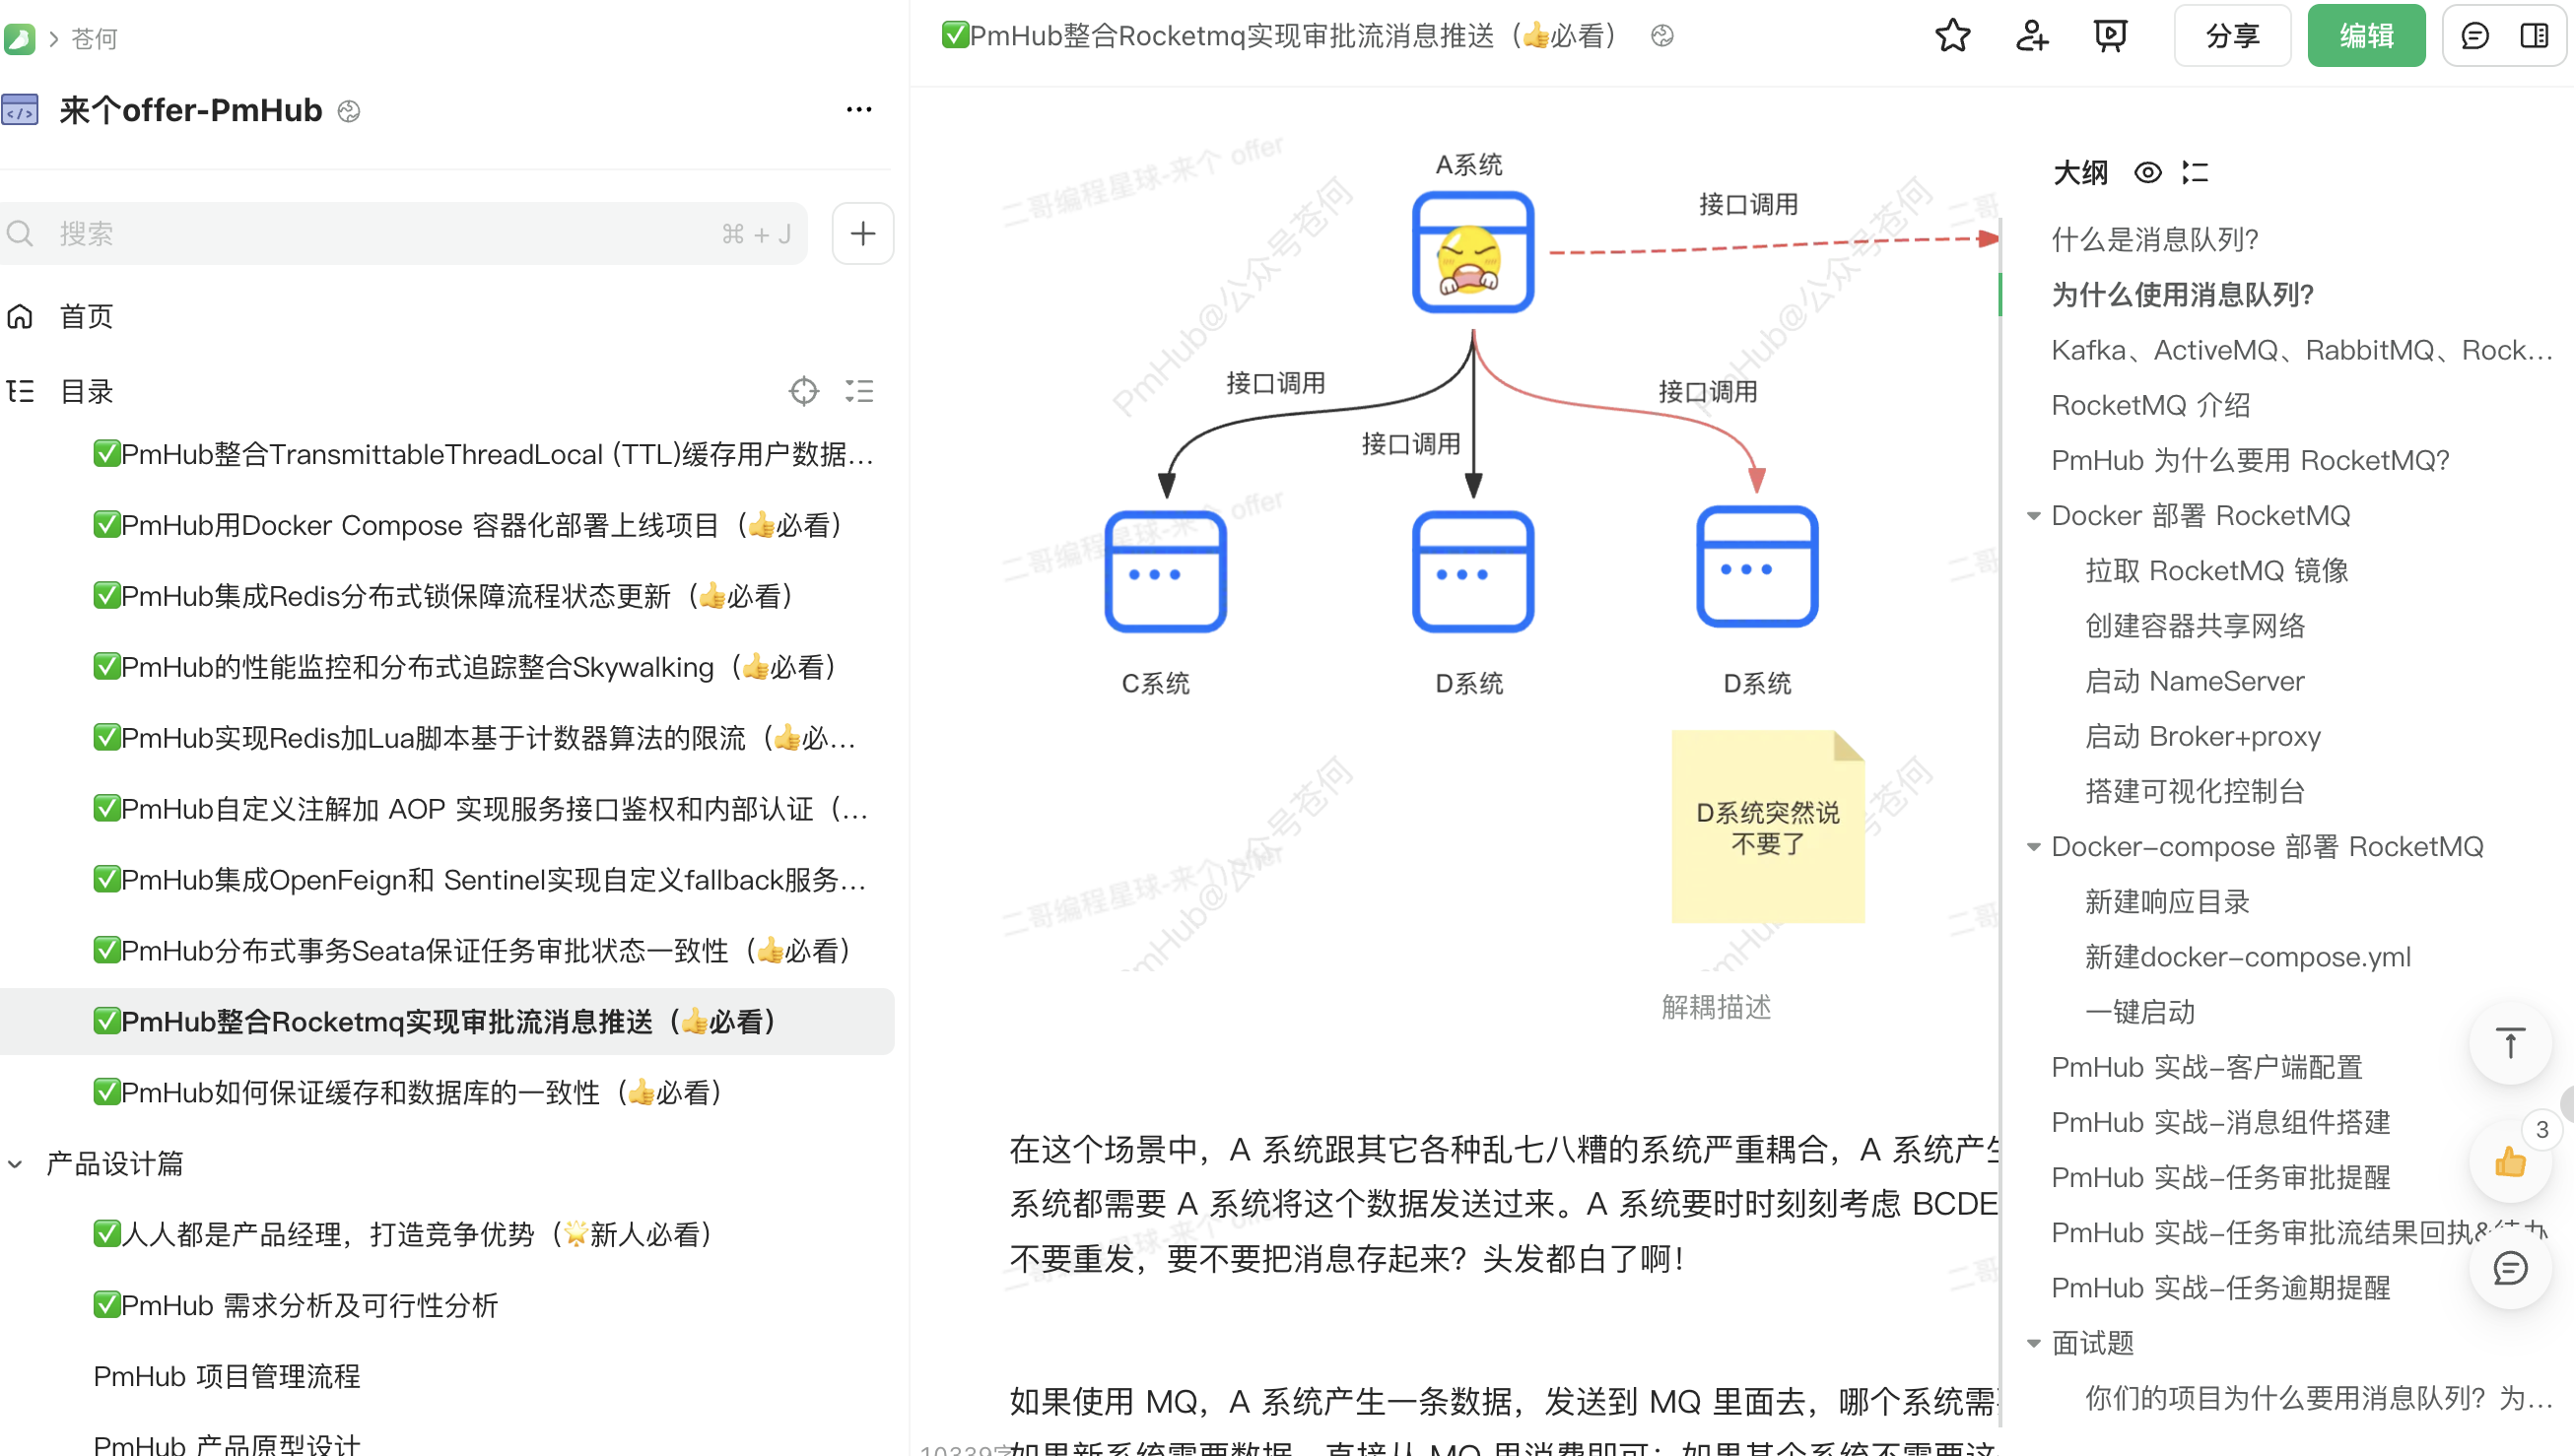
Task: Click the 分享 share button
Action: click(x=2231, y=35)
